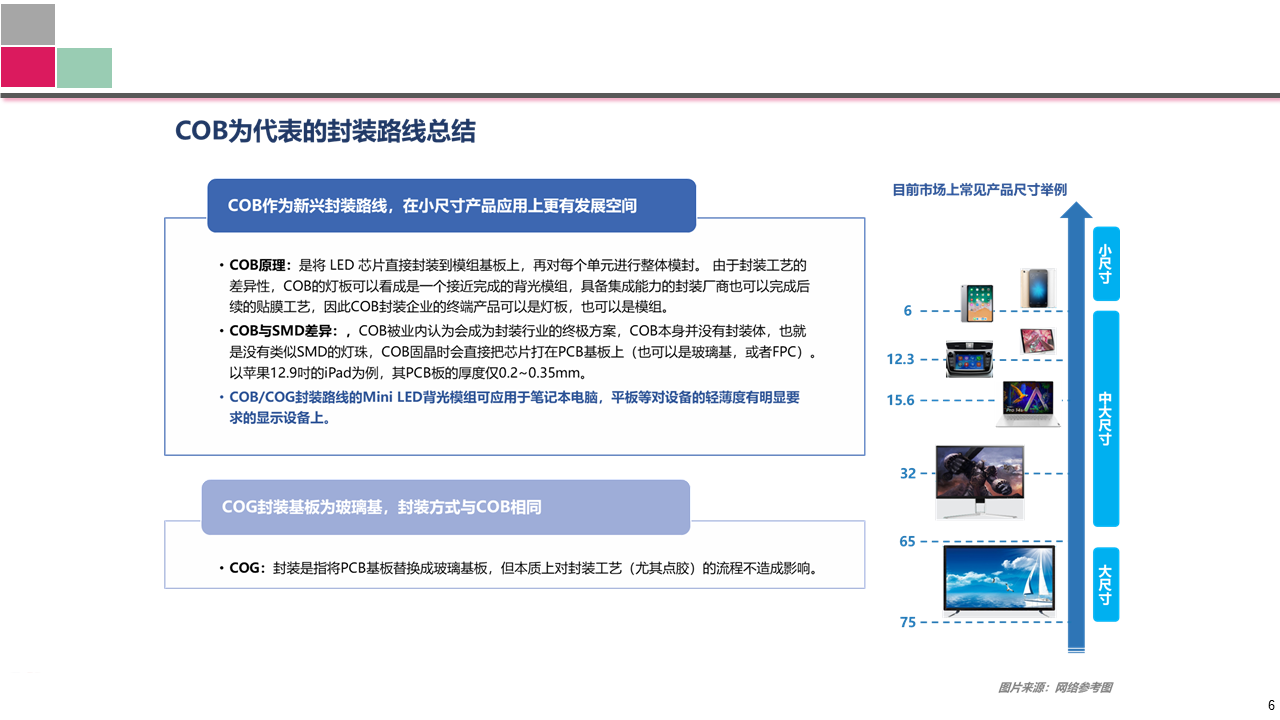Select the laptop product image
Screen dimensions: 1280x720
[x=1028, y=403]
